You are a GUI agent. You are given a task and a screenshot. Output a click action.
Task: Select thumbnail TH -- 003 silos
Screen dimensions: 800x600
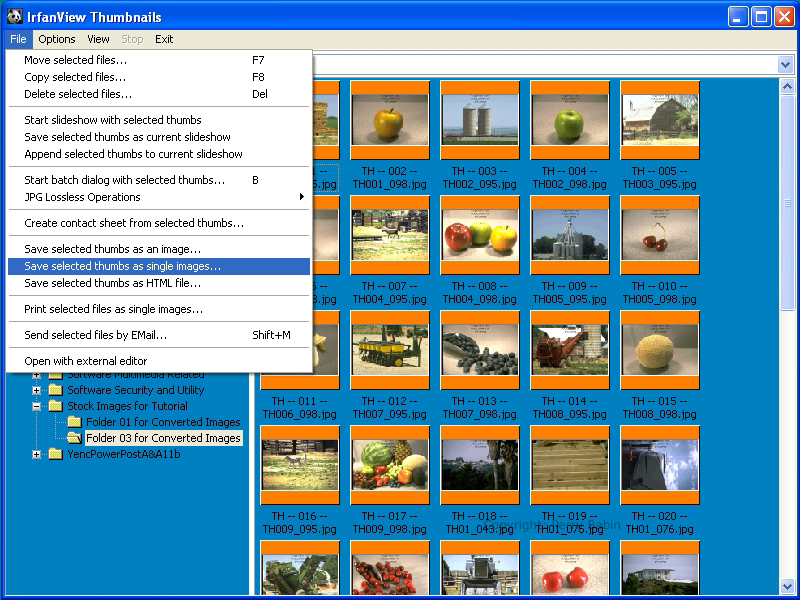click(x=480, y=120)
